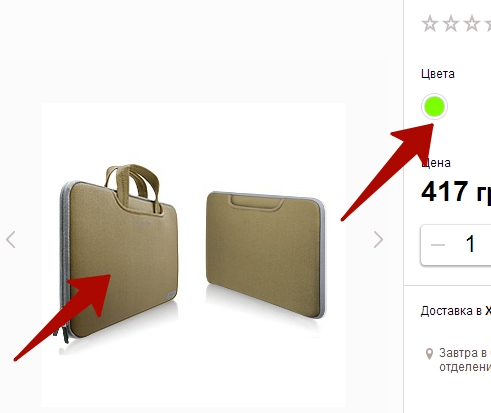Open the front bag view with handles
The height and width of the screenshot is (413, 491).
118,253
